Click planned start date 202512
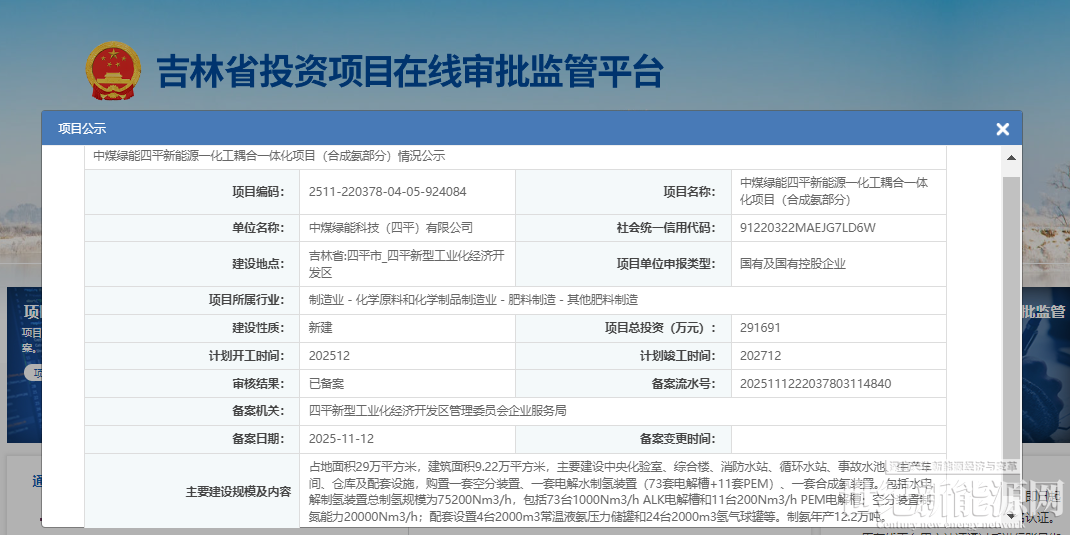The height and width of the screenshot is (535, 1070). (x=329, y=356)
